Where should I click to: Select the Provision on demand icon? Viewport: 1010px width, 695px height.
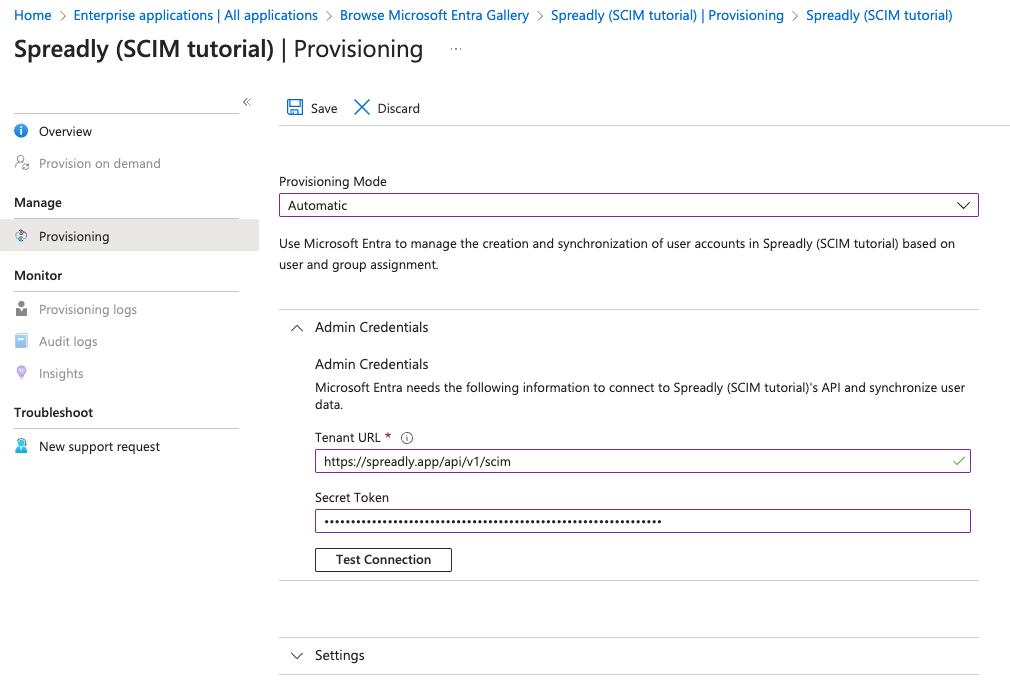point(21,163)
